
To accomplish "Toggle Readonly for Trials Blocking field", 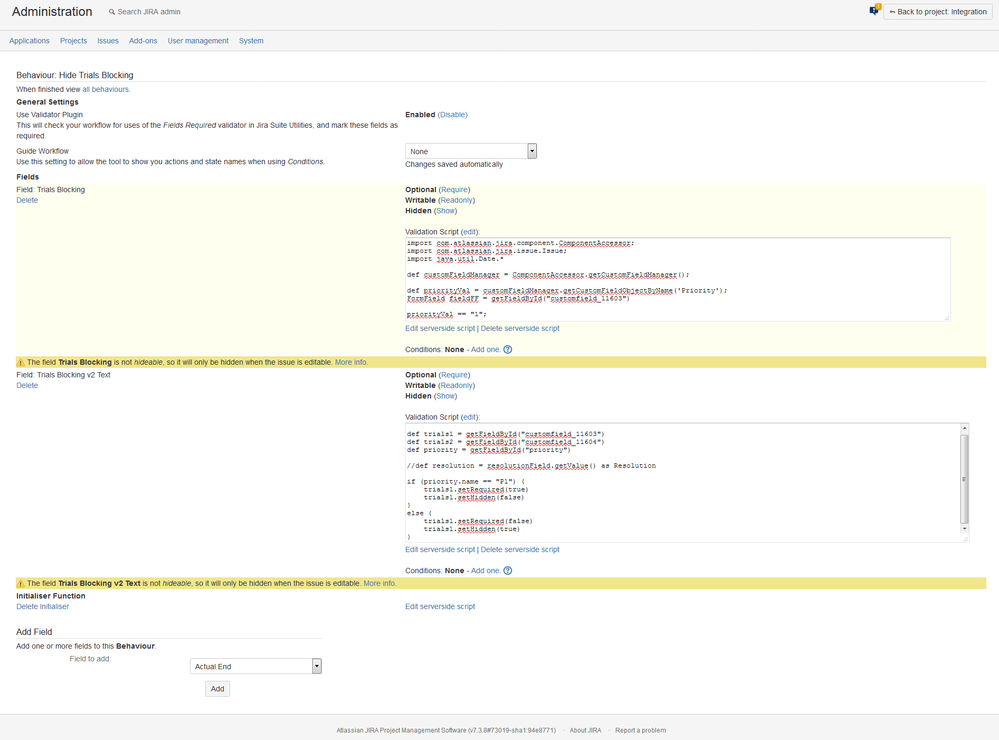I will [456, 200].
